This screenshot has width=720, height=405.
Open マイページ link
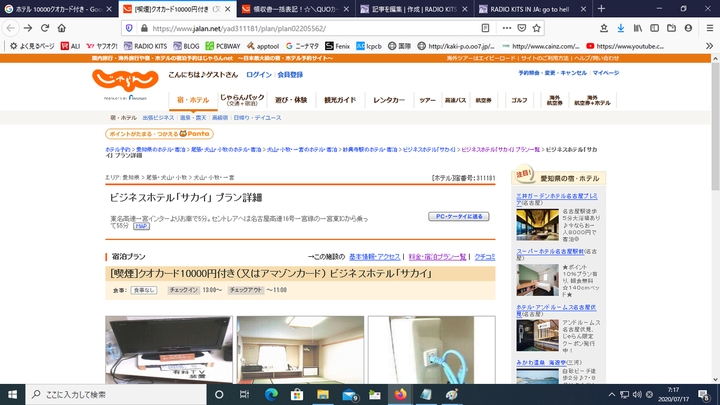[606, 73]
